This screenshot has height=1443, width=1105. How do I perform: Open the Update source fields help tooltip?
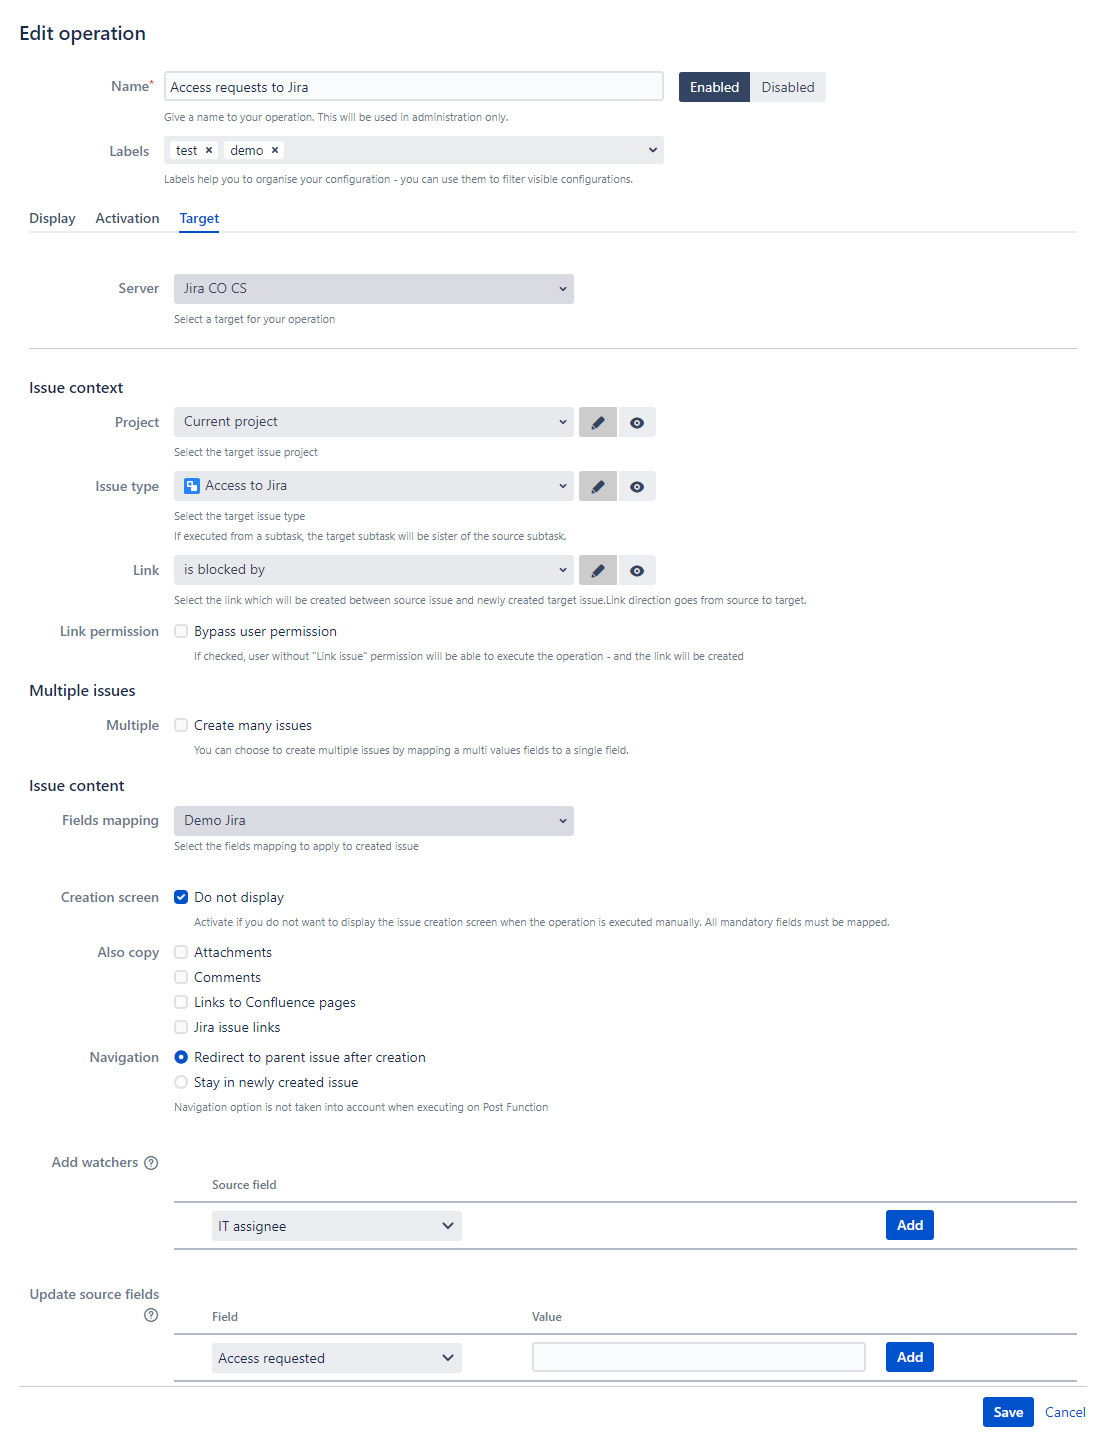152,1315
